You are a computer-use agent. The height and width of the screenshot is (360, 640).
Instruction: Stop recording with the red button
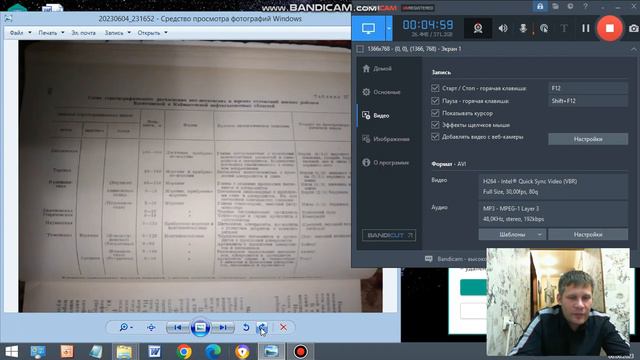pyautogui.click(x=609, y=28)
